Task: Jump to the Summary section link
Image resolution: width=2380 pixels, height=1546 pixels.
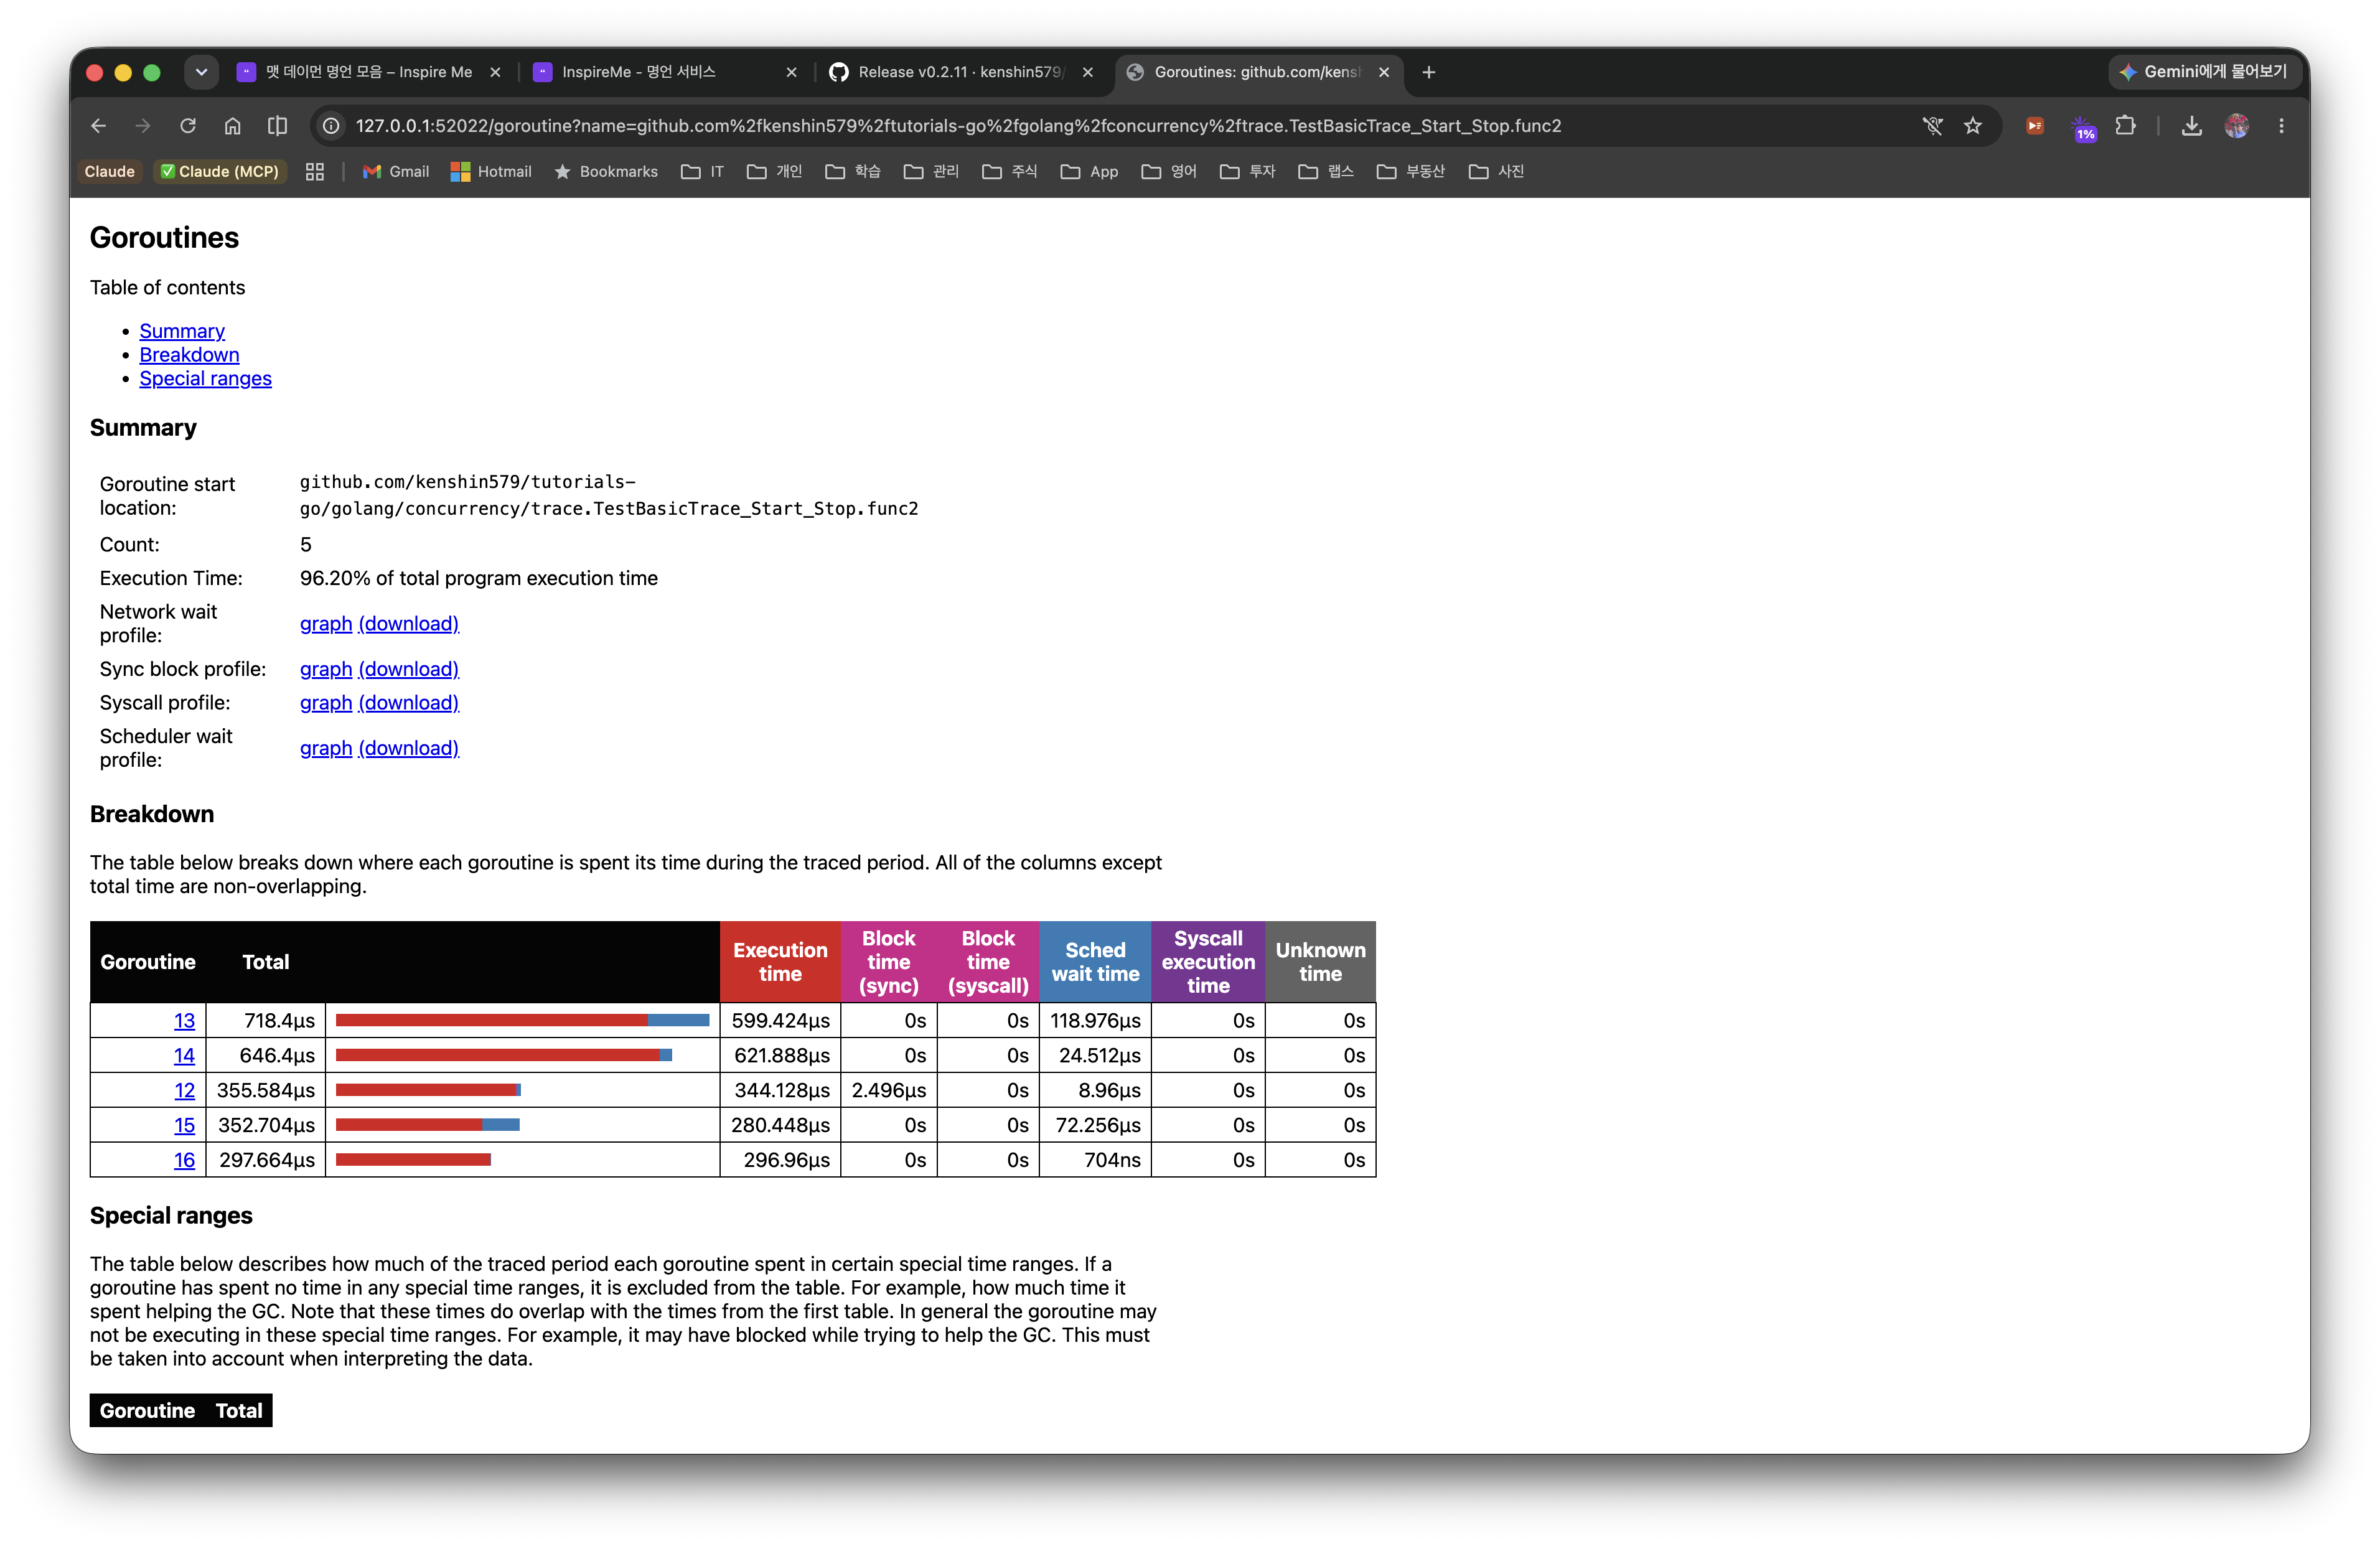Action: (182, 331)
